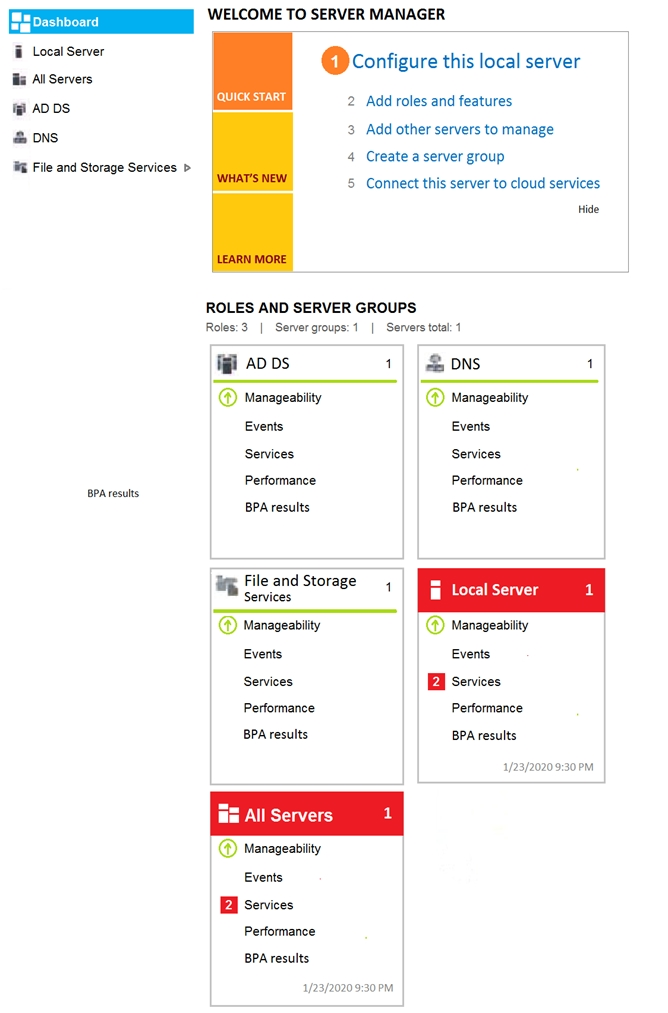Click Add roles and features link

[x=439, y=101]
